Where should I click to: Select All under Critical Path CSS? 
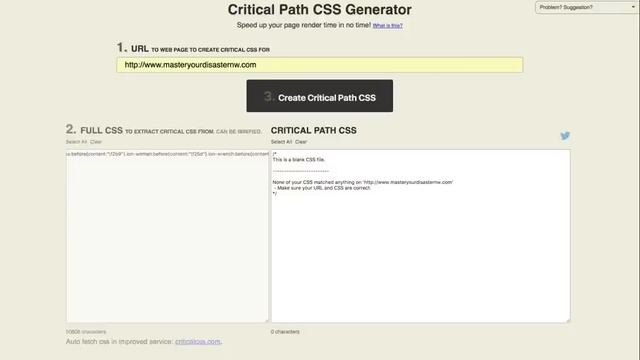coord(281,142)
